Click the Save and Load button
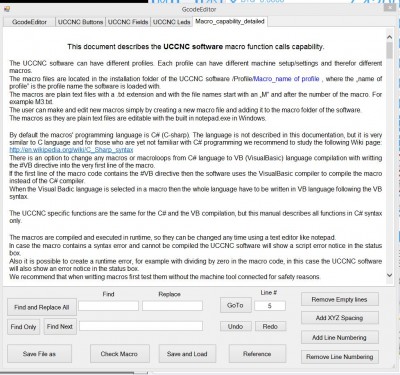400x375 pixels. (x=187, y=354)
